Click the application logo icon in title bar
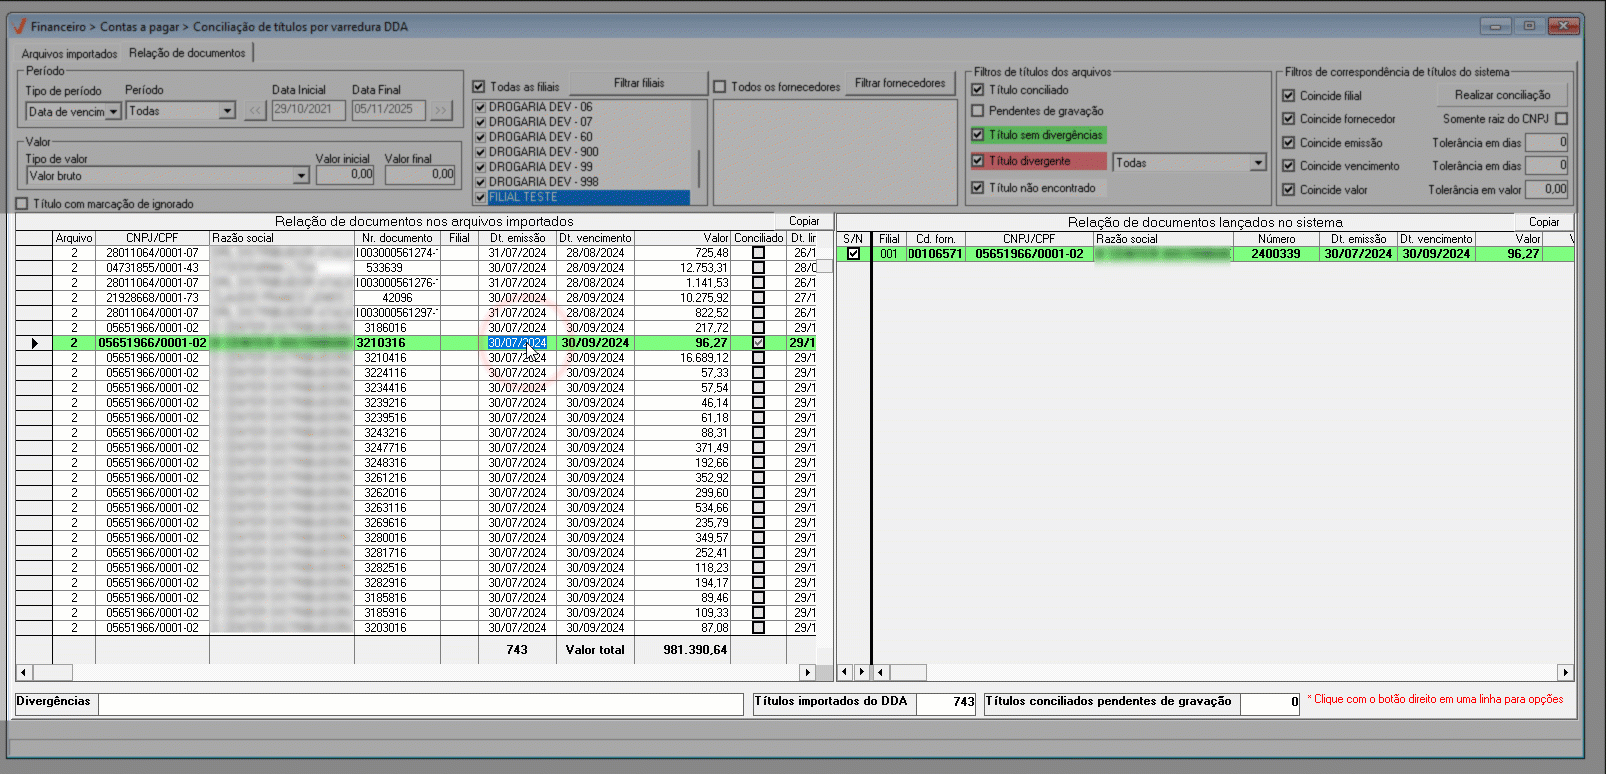The width and height of the screenshot is (1606, 774). [18, 26]
